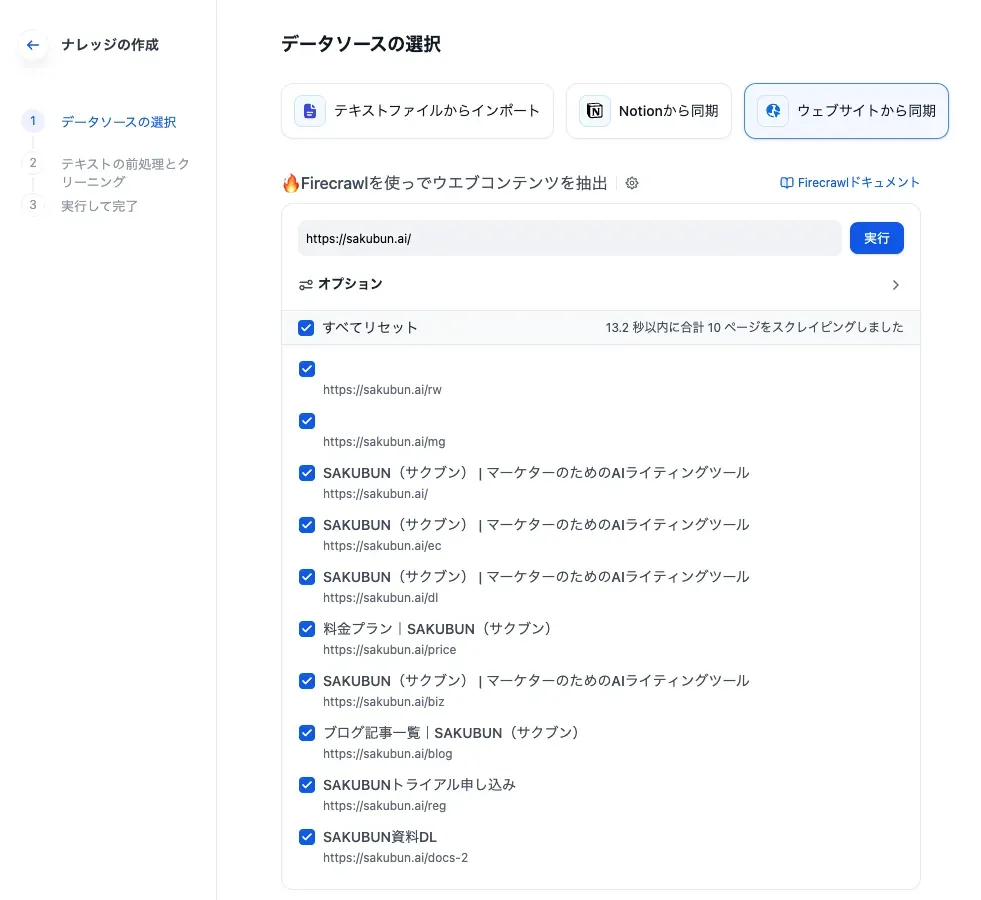Toggle the SAKUBUN資料DL checkbox
Screen dimensions: 981x900
307,837
